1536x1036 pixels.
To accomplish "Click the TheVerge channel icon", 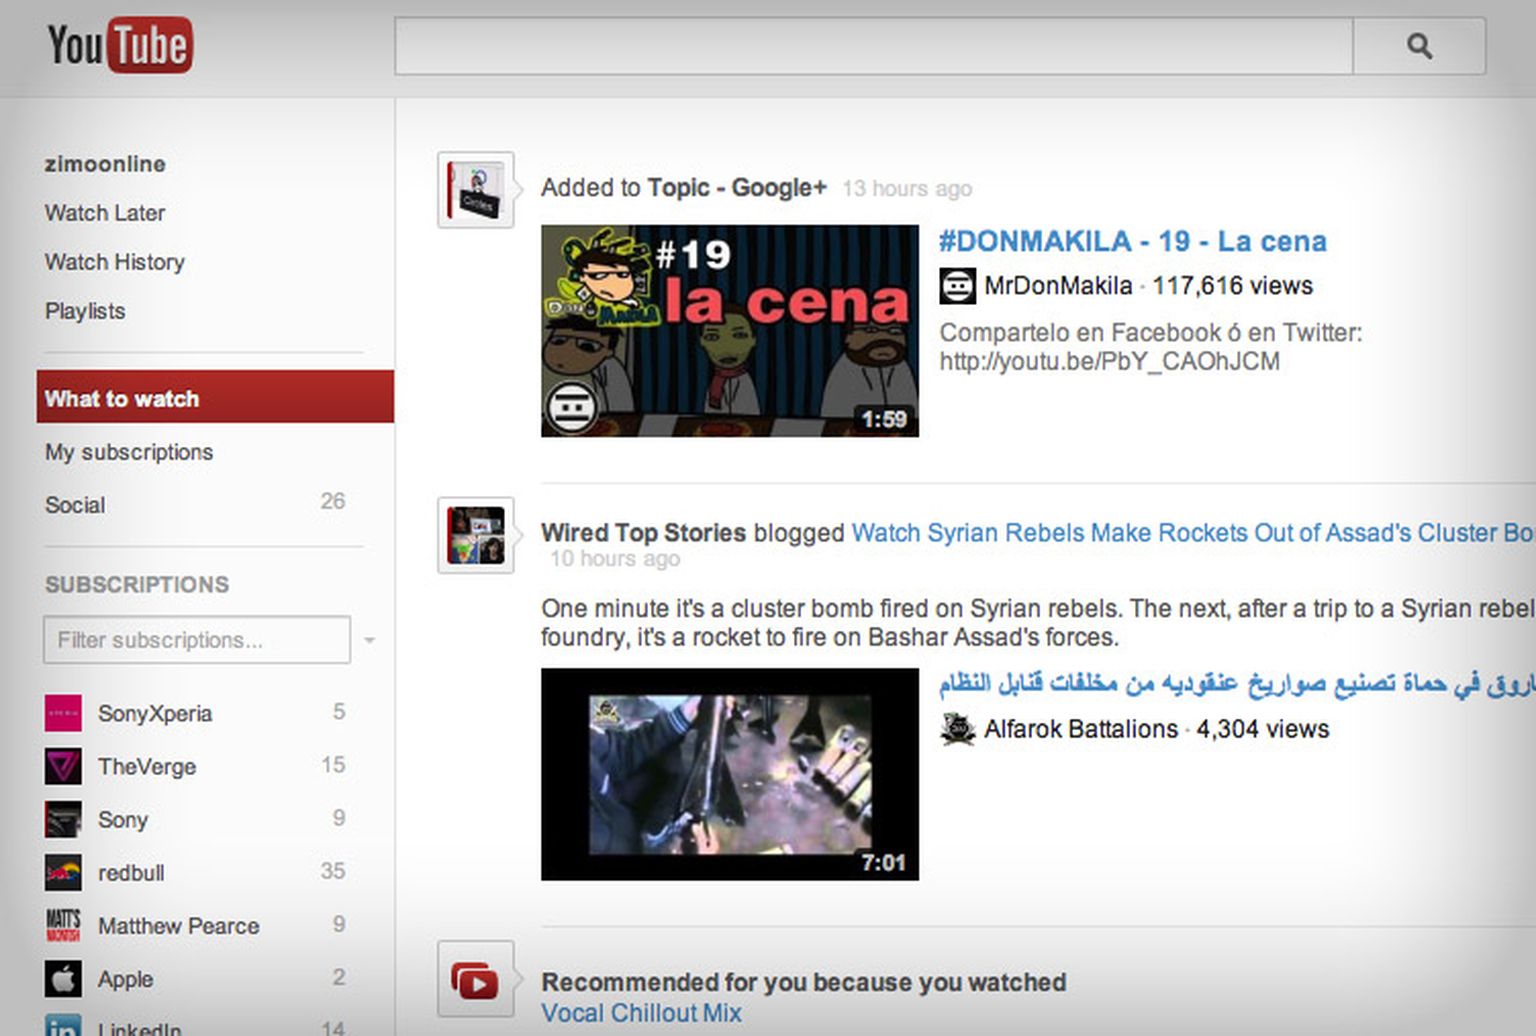I will pyautogui.click(x=63, y=766).
